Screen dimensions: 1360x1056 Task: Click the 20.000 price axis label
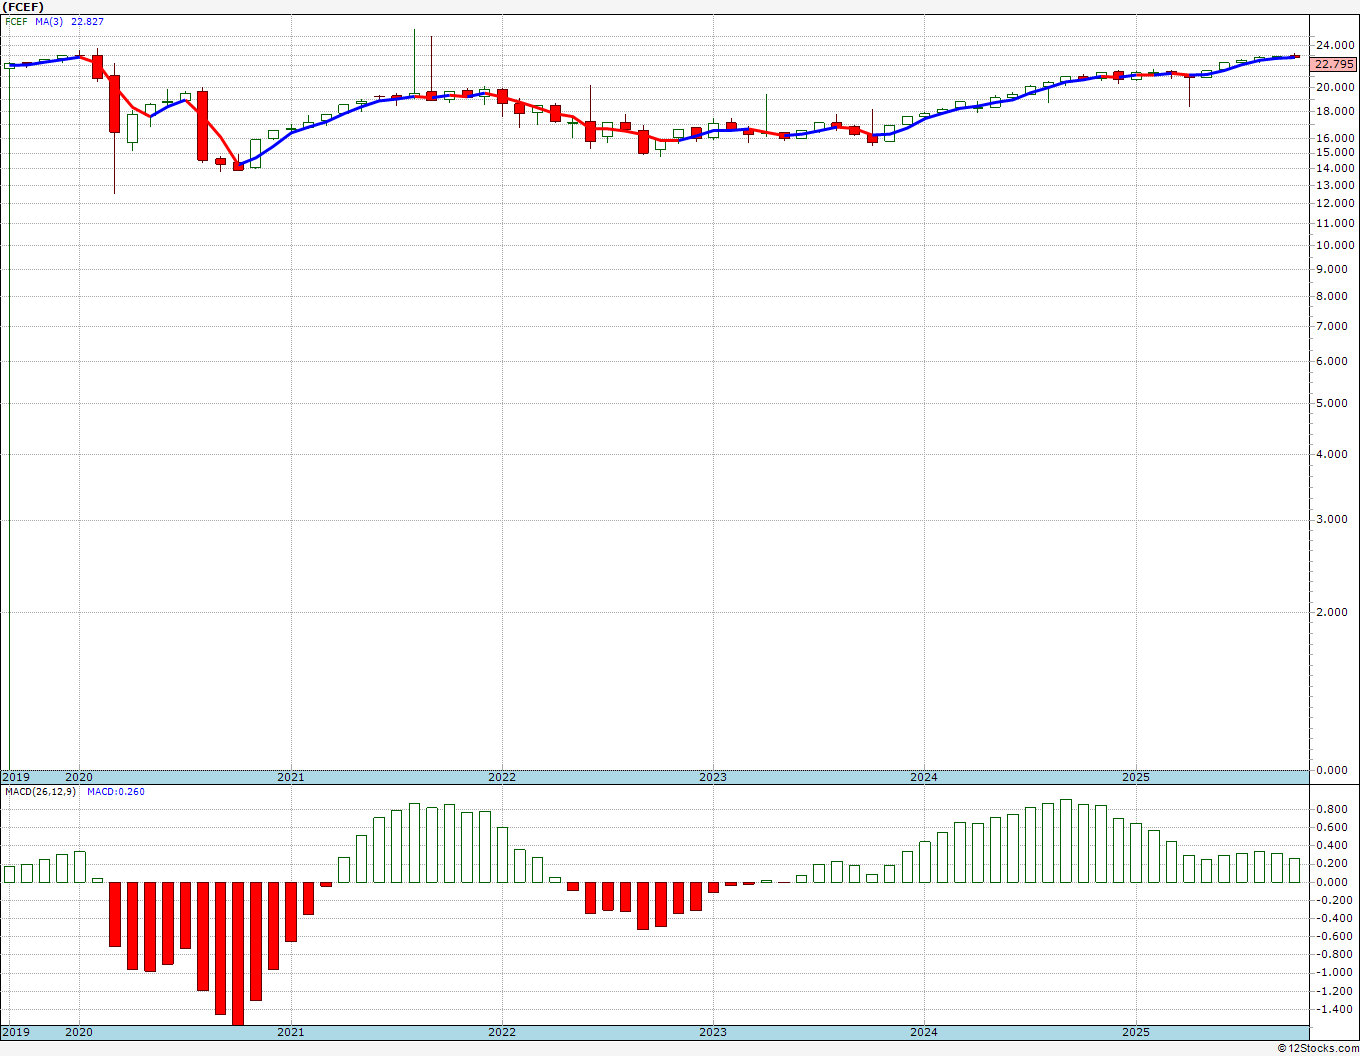tap(1336, 88)
